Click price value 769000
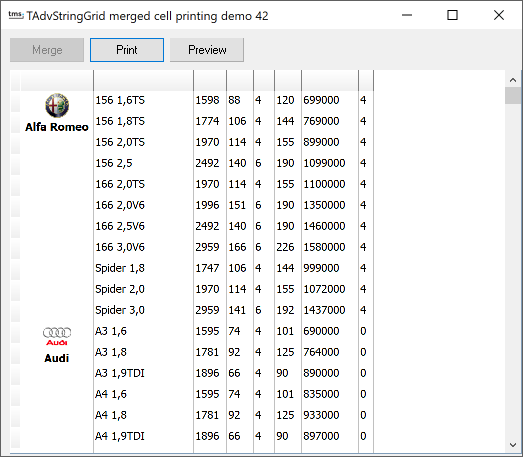 click(321, 121)
